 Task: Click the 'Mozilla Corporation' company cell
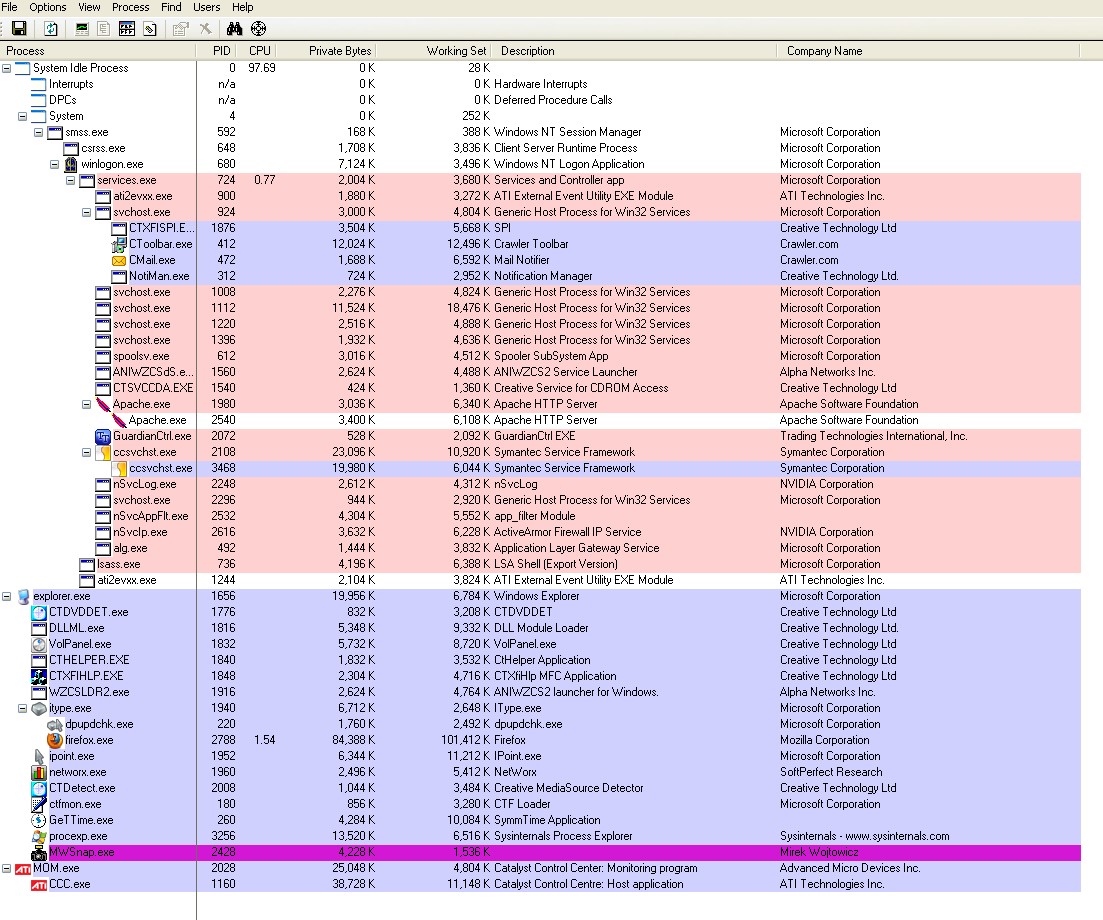pyautogui.click(x=824, y=740)
